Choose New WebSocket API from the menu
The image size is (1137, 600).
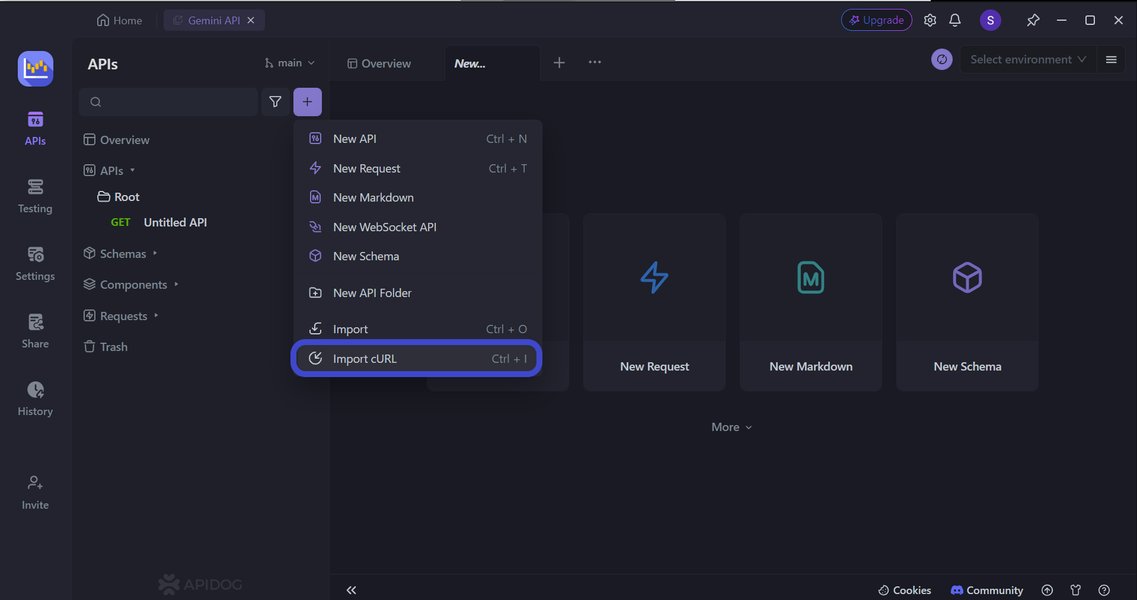pyautogui.click(x=418, y=227)
